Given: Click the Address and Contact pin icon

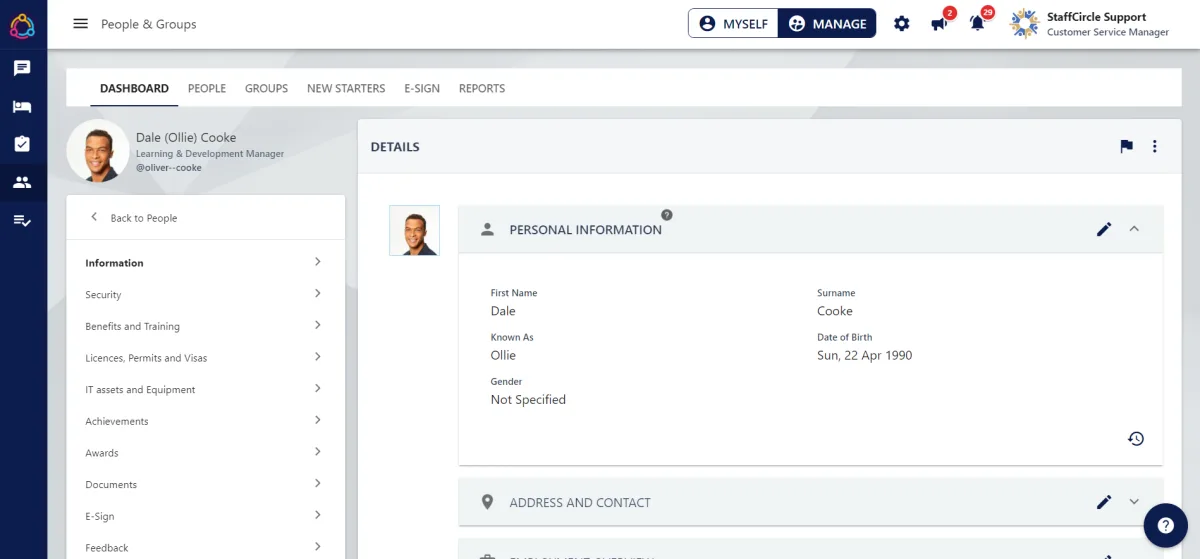Looking at the screenshot, I should 488,502.
